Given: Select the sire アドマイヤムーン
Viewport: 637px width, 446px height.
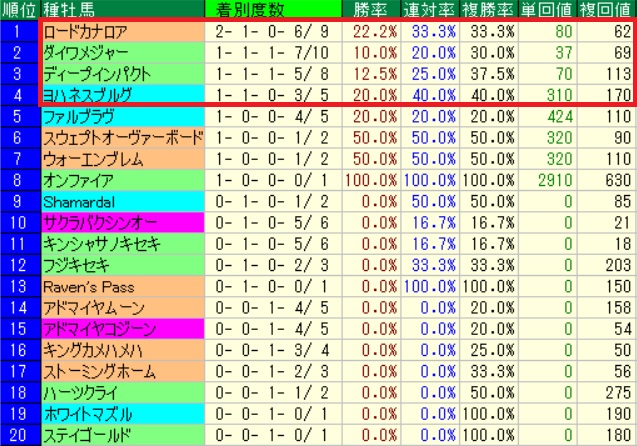Looking at the screenshot, I should coord(123,307).
